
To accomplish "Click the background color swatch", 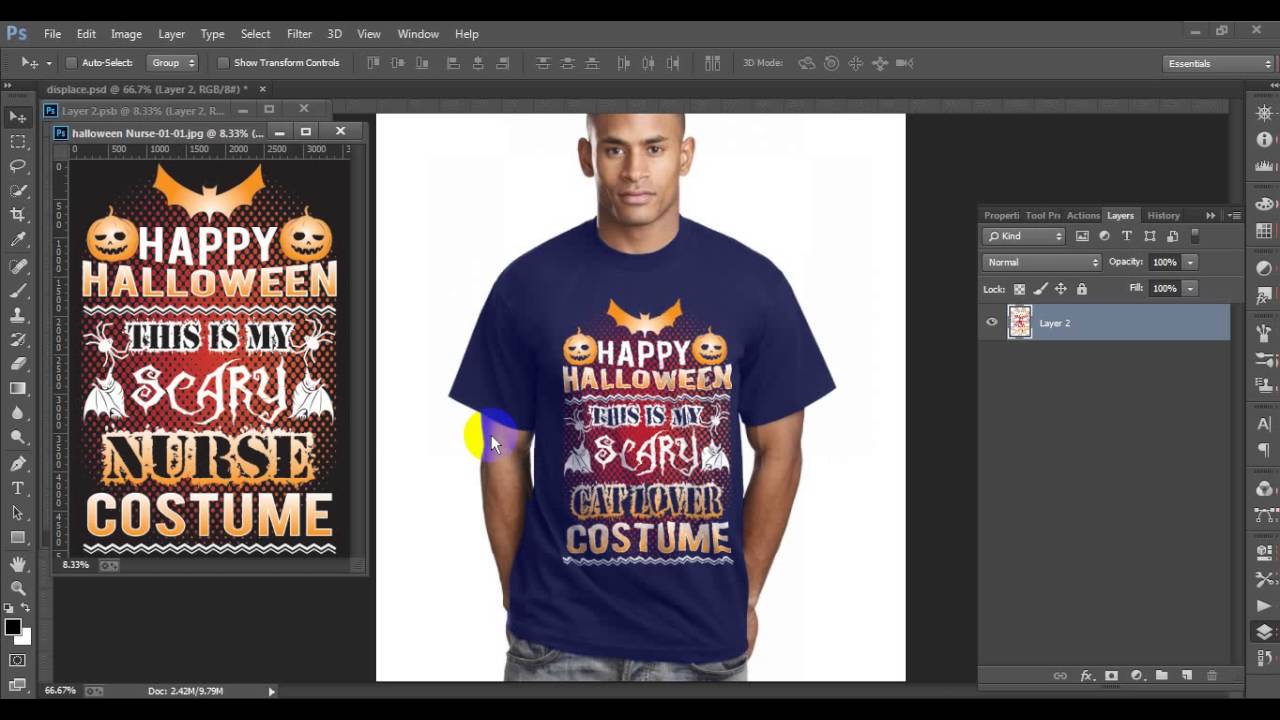I will [x=25, y=637].
